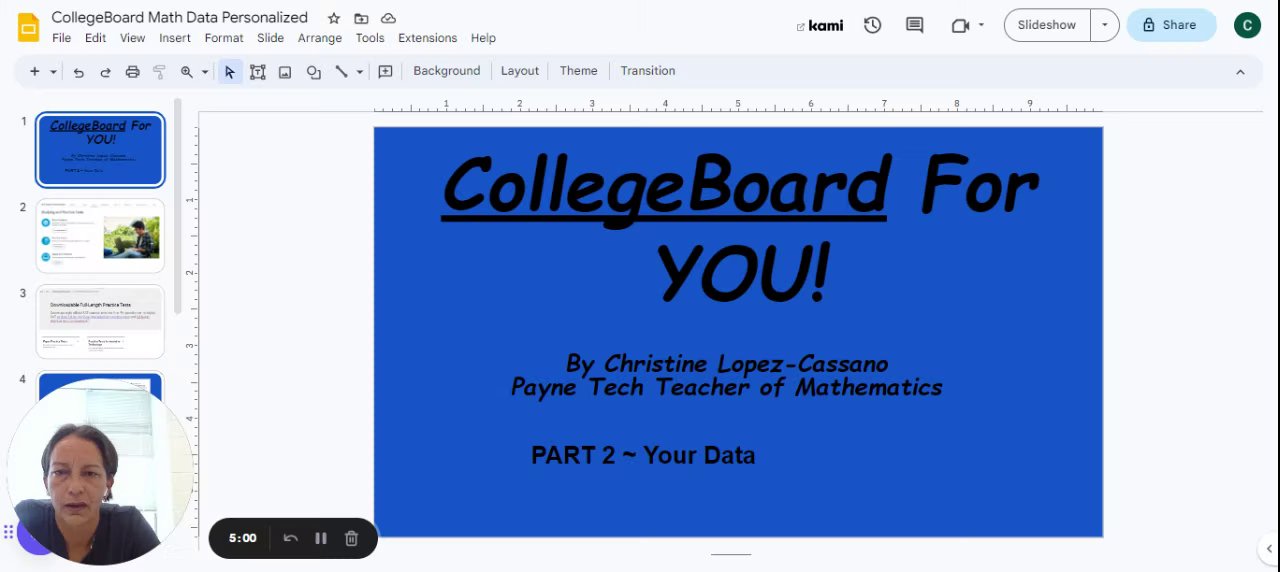Screen dimensions: 1280x572
Task: Insert an image from toolbar
Action: pyautogui.click(x=285, y=72)
